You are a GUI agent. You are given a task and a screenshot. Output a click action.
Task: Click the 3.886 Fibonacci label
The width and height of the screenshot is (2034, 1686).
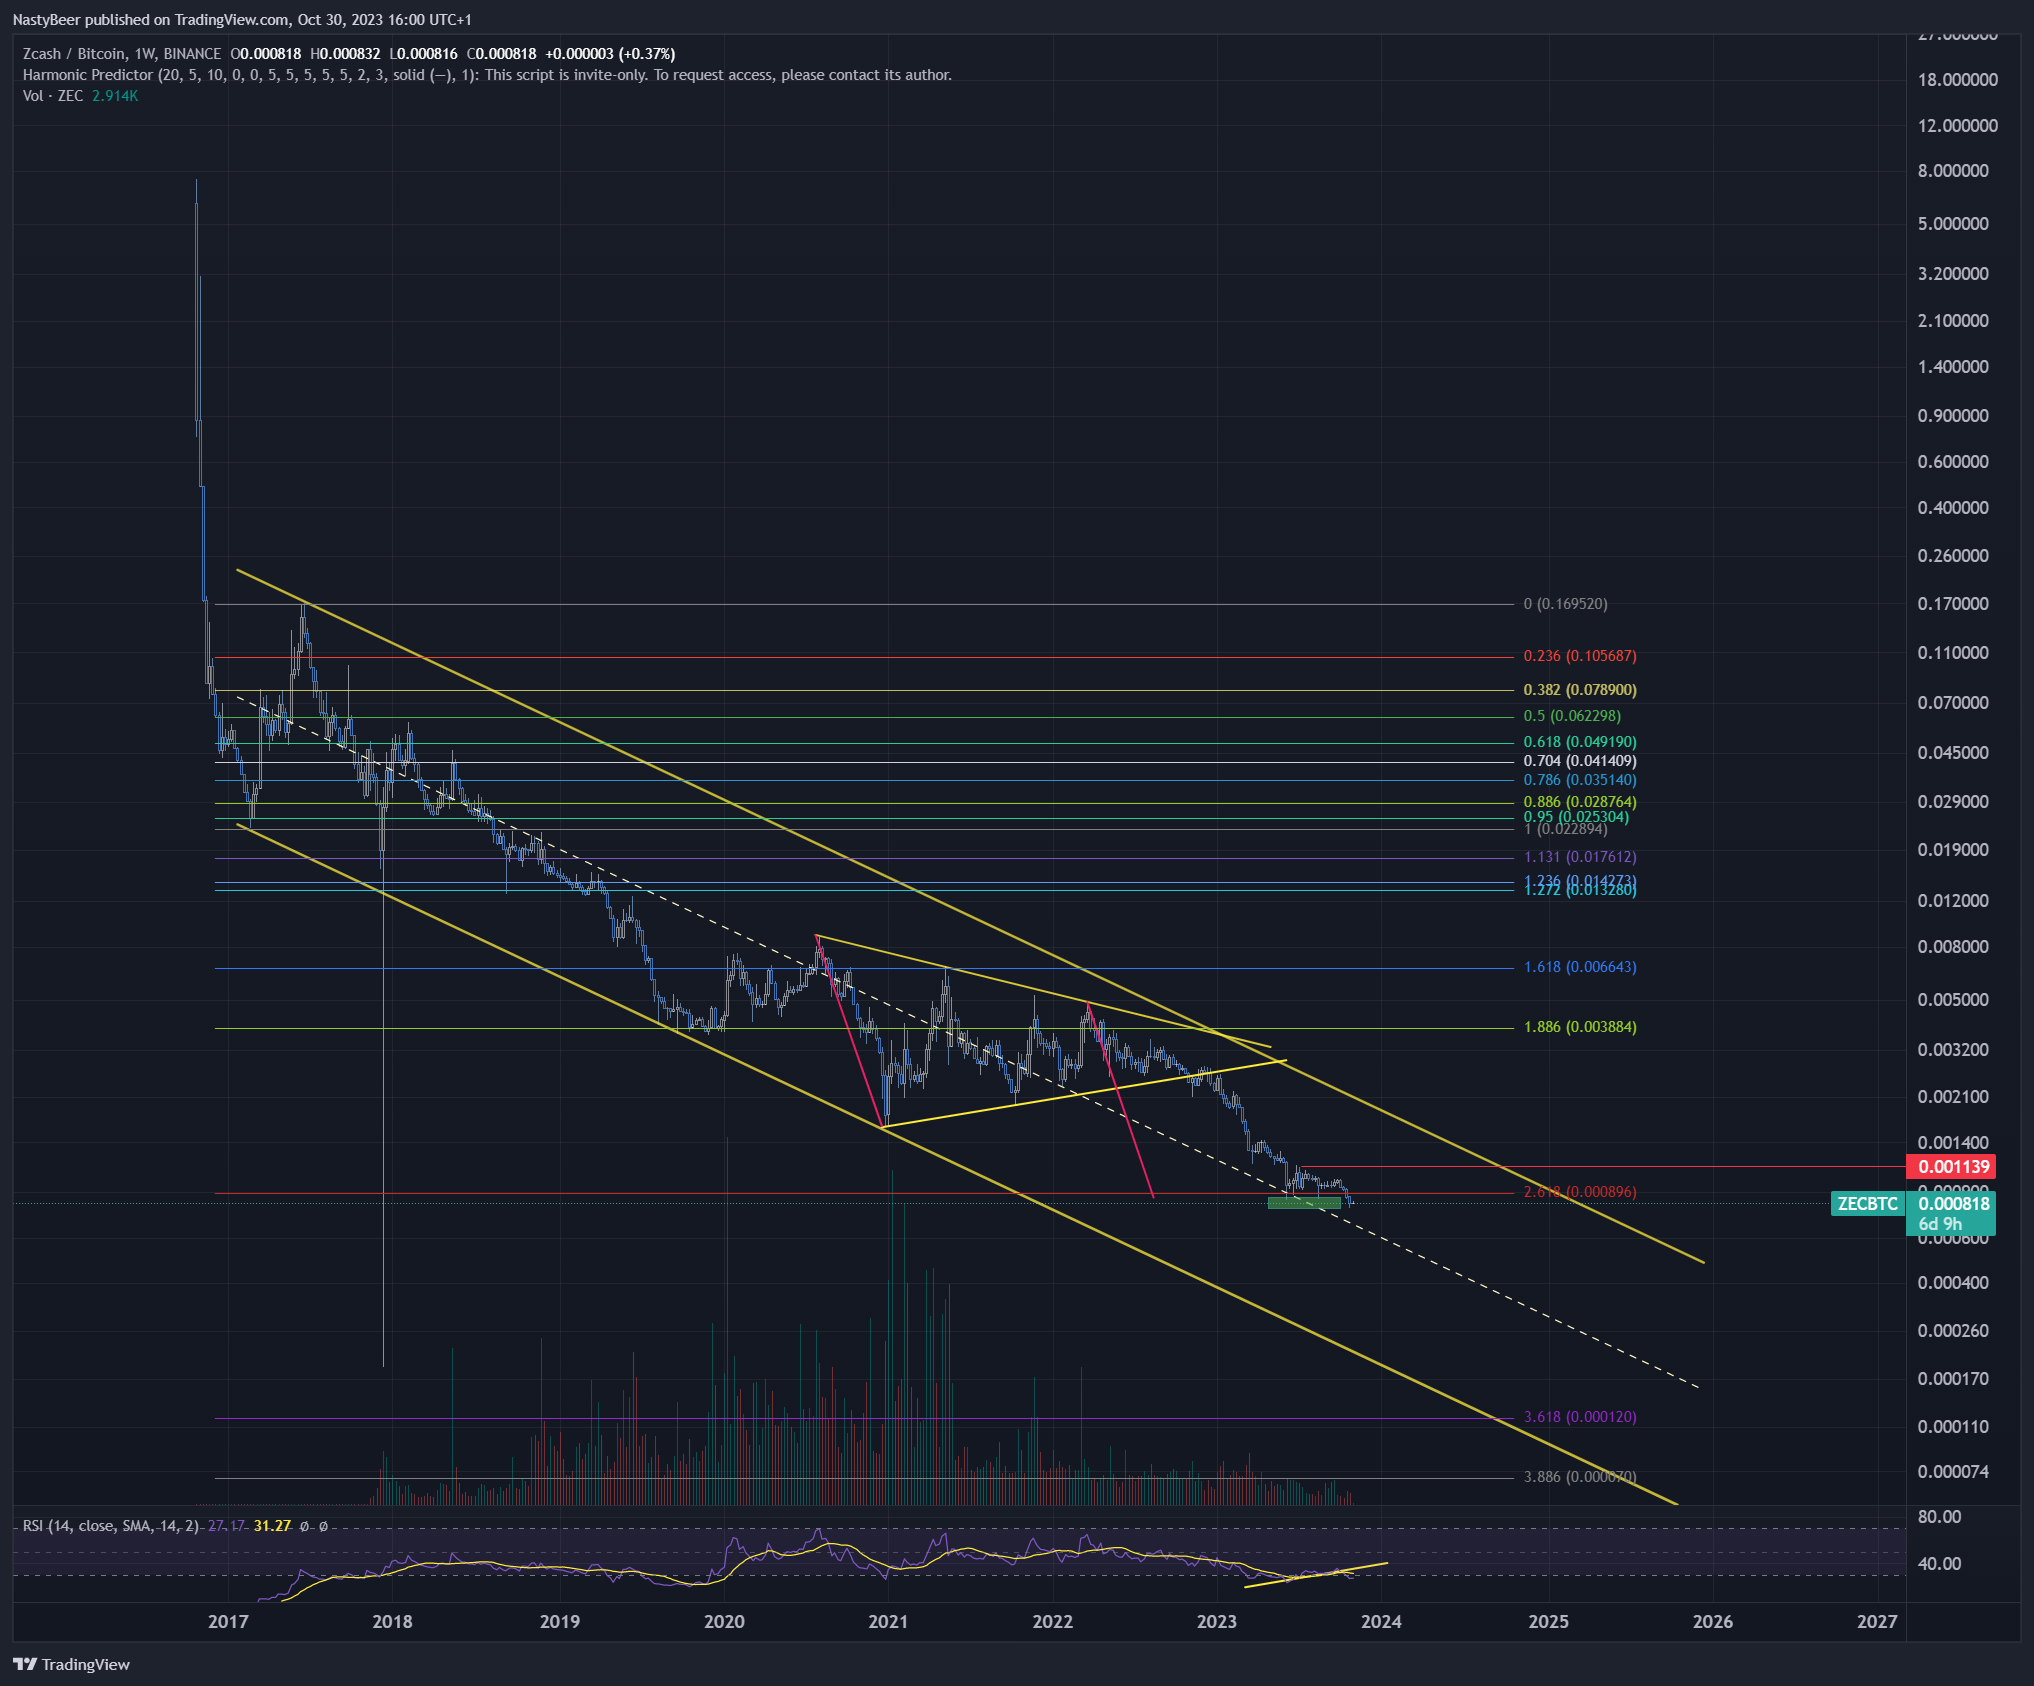[x=1580, y=1477]
